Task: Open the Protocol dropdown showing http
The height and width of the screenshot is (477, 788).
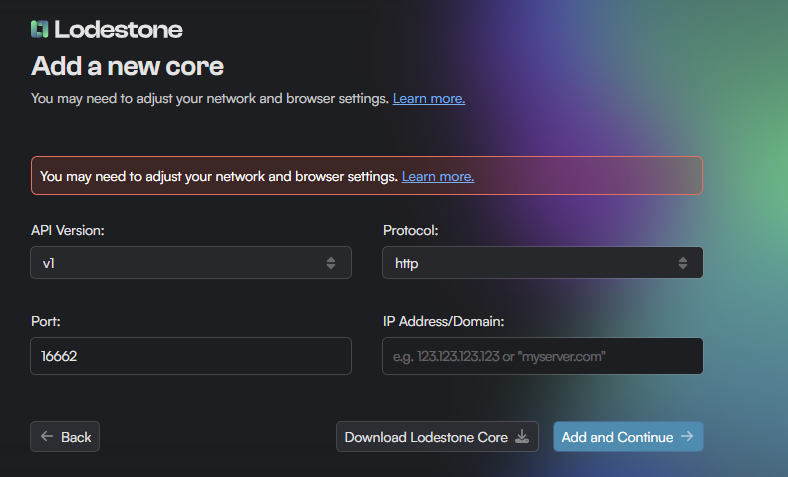Action: click(x=543, y=262)
